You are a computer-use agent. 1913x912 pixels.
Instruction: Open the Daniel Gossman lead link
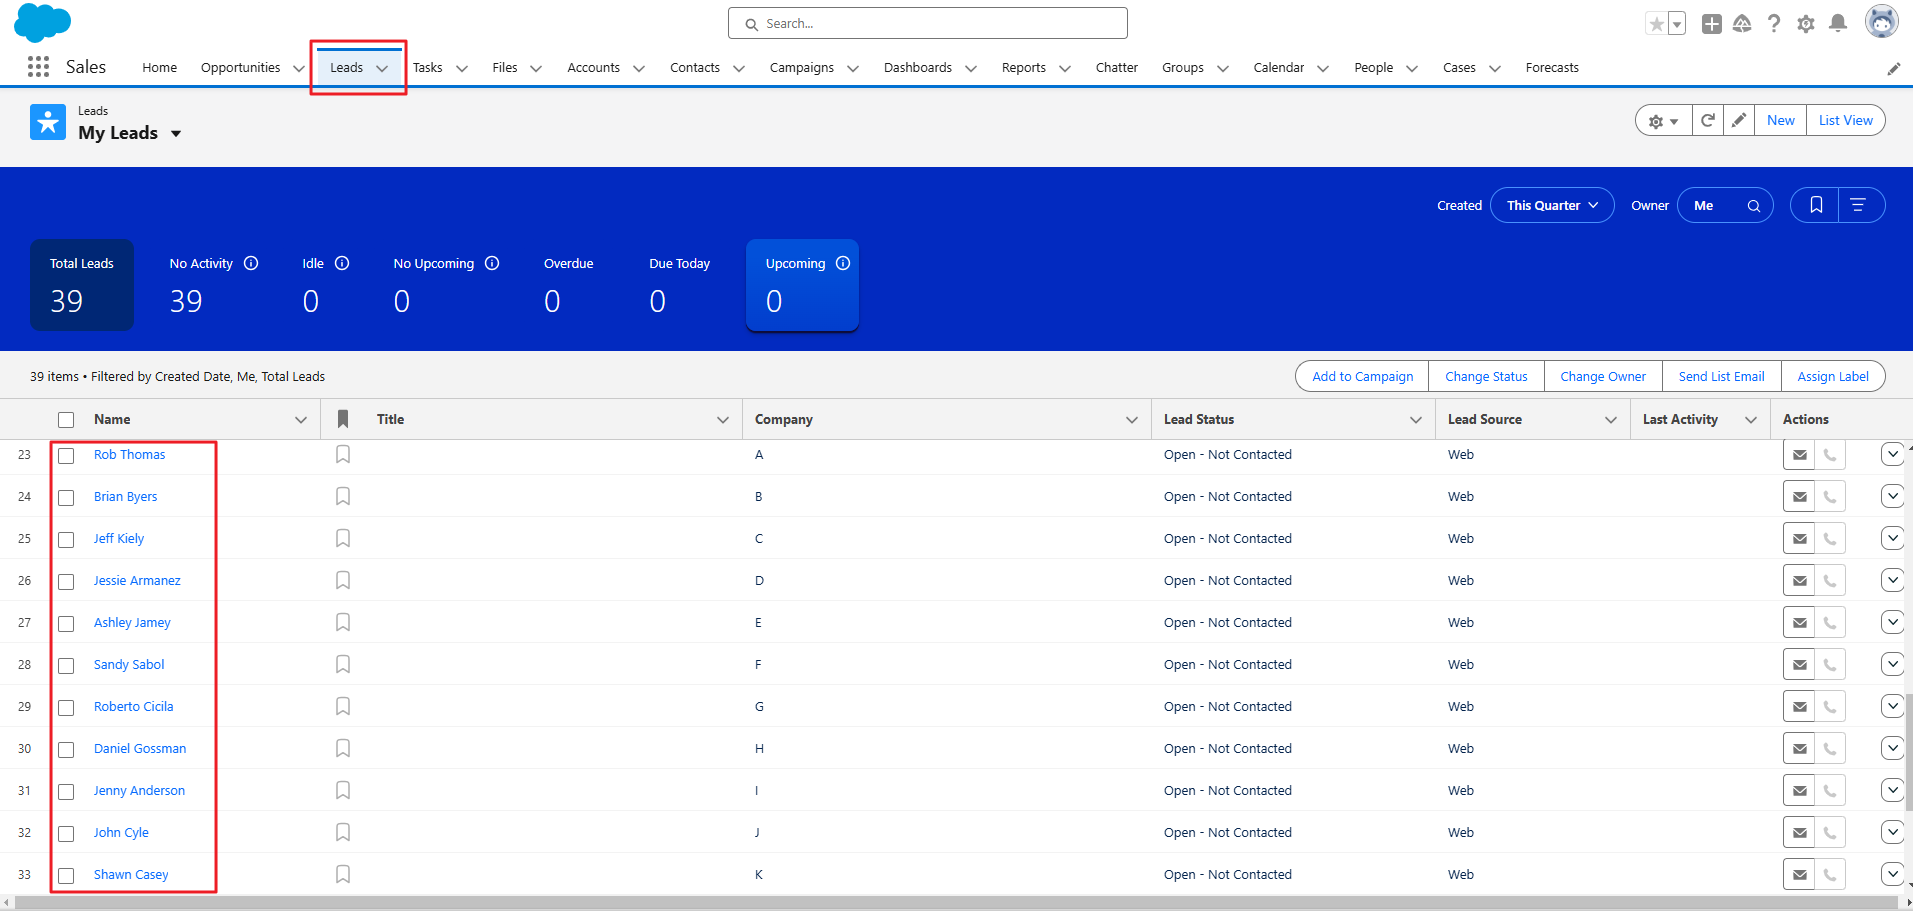[140, 749]
